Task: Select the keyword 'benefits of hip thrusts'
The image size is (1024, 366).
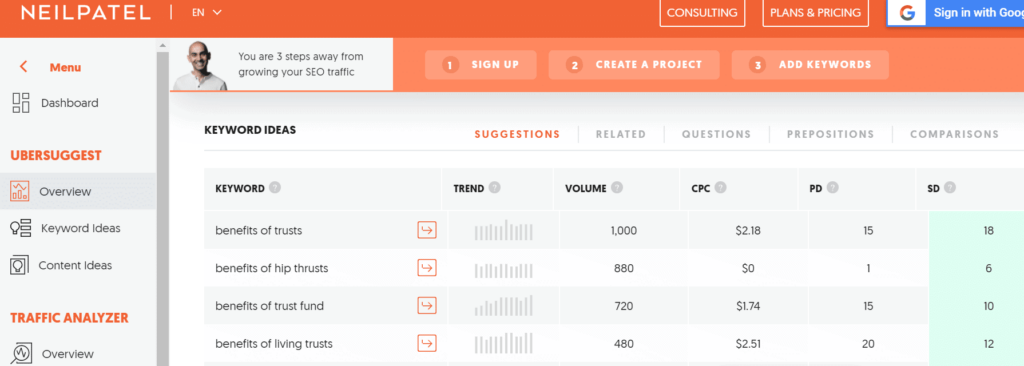Action: [272, 268]
